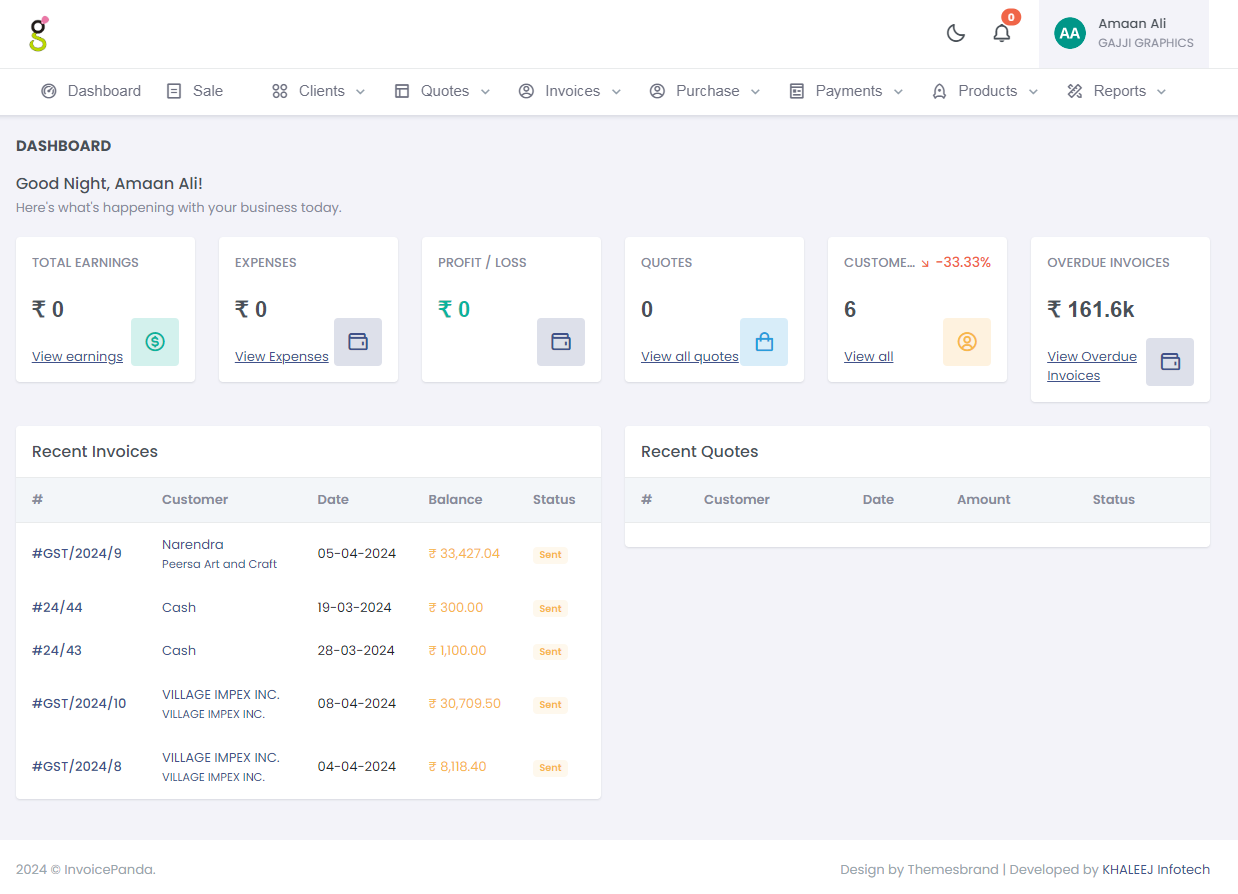This screenshot has height=894, width=1238.
Task: Open invoice #GST/2024/9
Action: (x=77, y=553)
